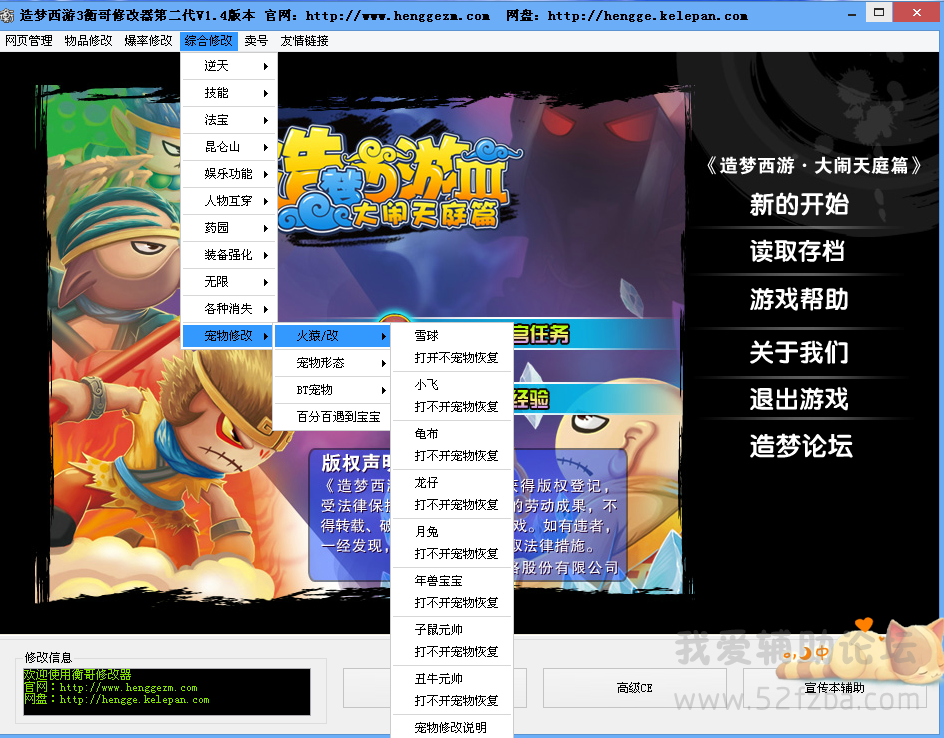Visit 造梦论坛 forum link

[x=801, y=447]
